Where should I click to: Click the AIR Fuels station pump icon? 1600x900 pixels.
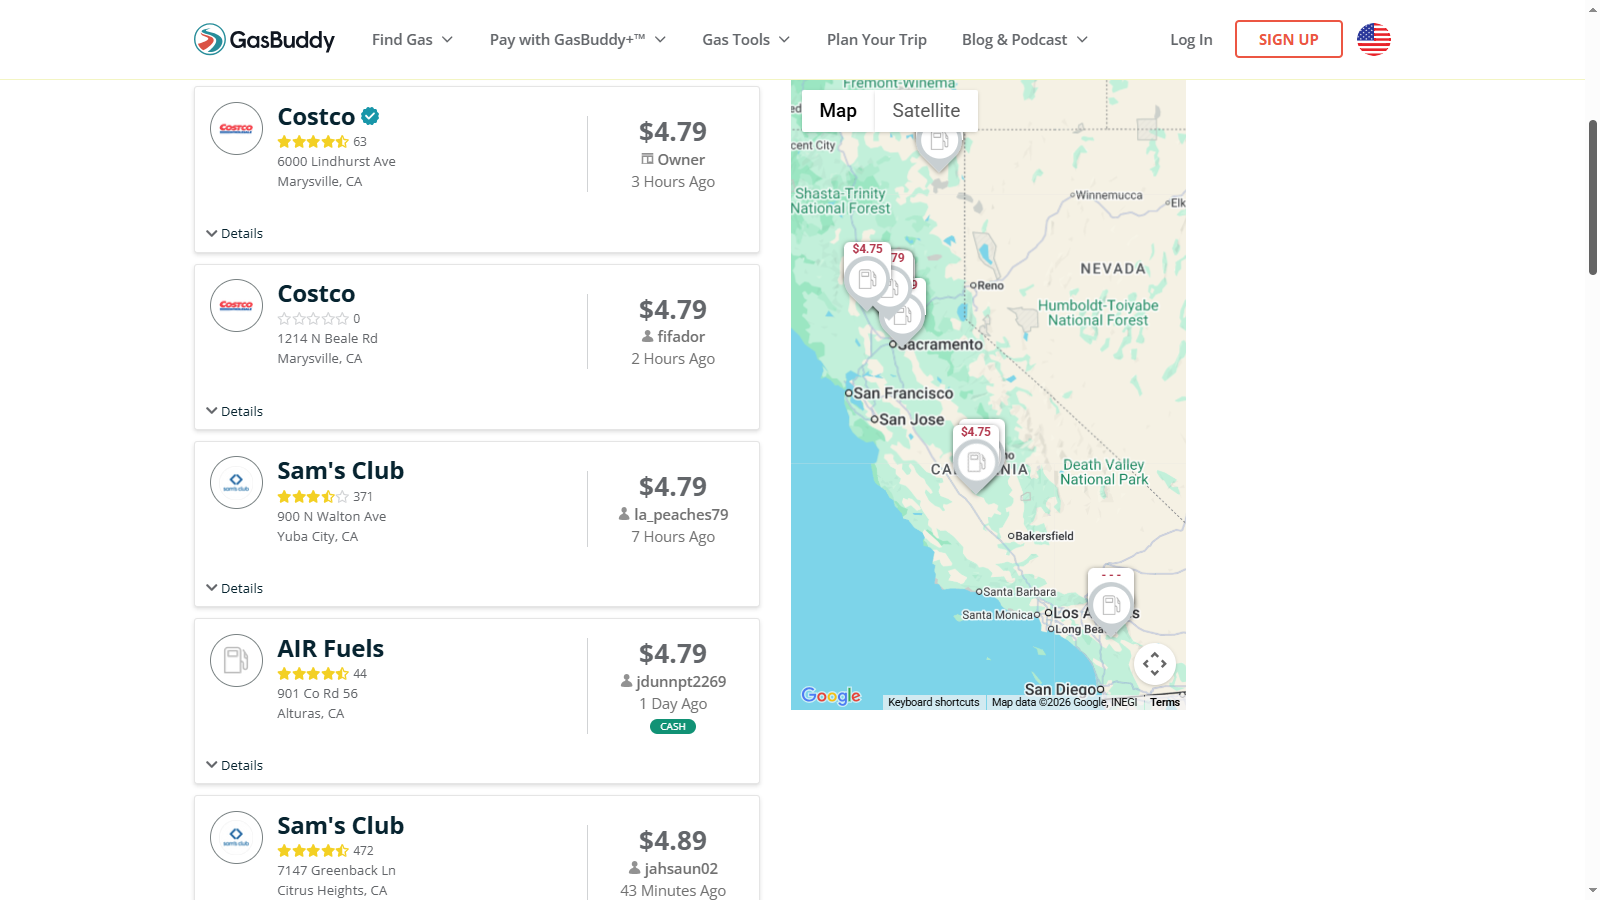coord(236,660)
